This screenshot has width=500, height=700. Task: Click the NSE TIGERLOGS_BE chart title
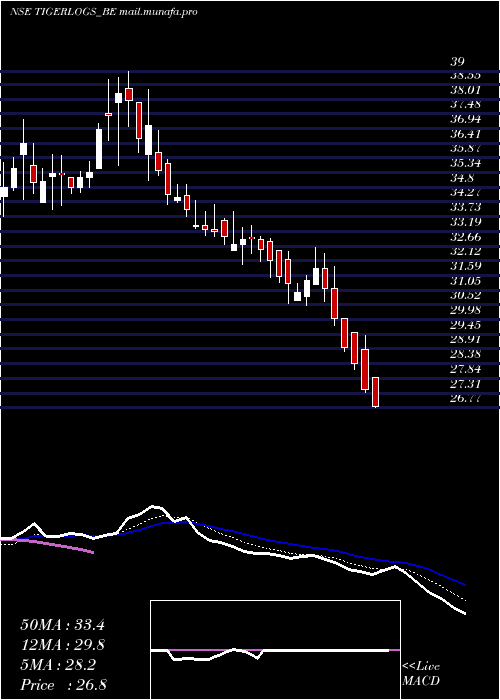click(104, 12)
